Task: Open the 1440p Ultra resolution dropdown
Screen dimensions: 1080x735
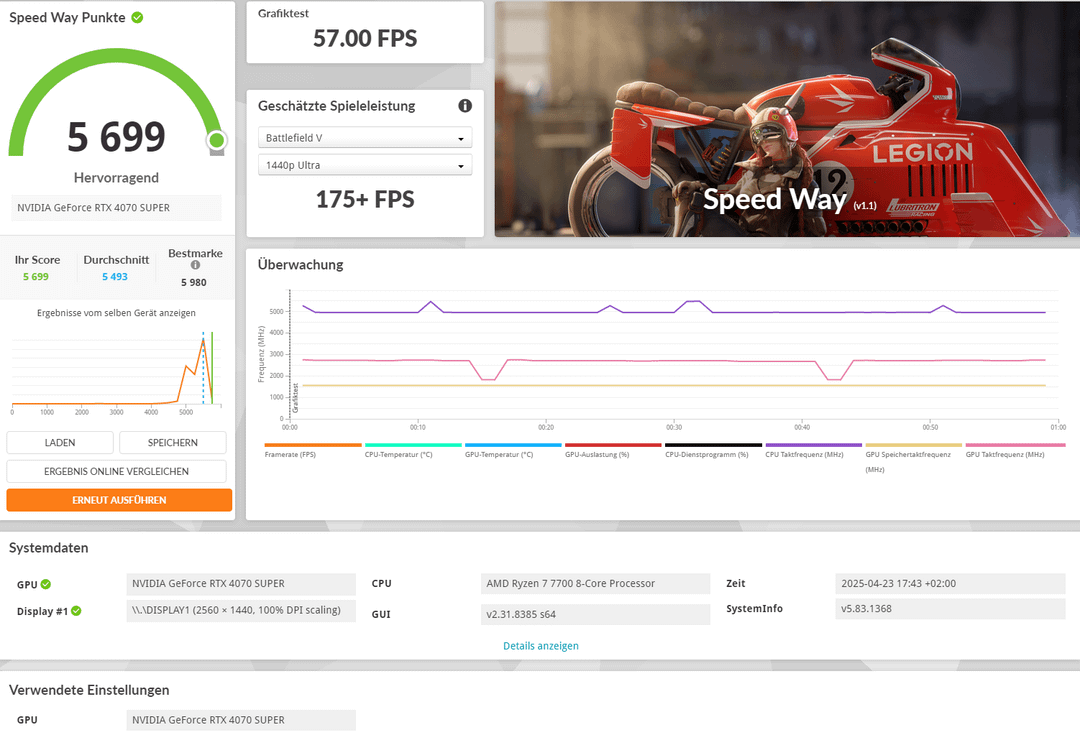Action: pos(365,165)
